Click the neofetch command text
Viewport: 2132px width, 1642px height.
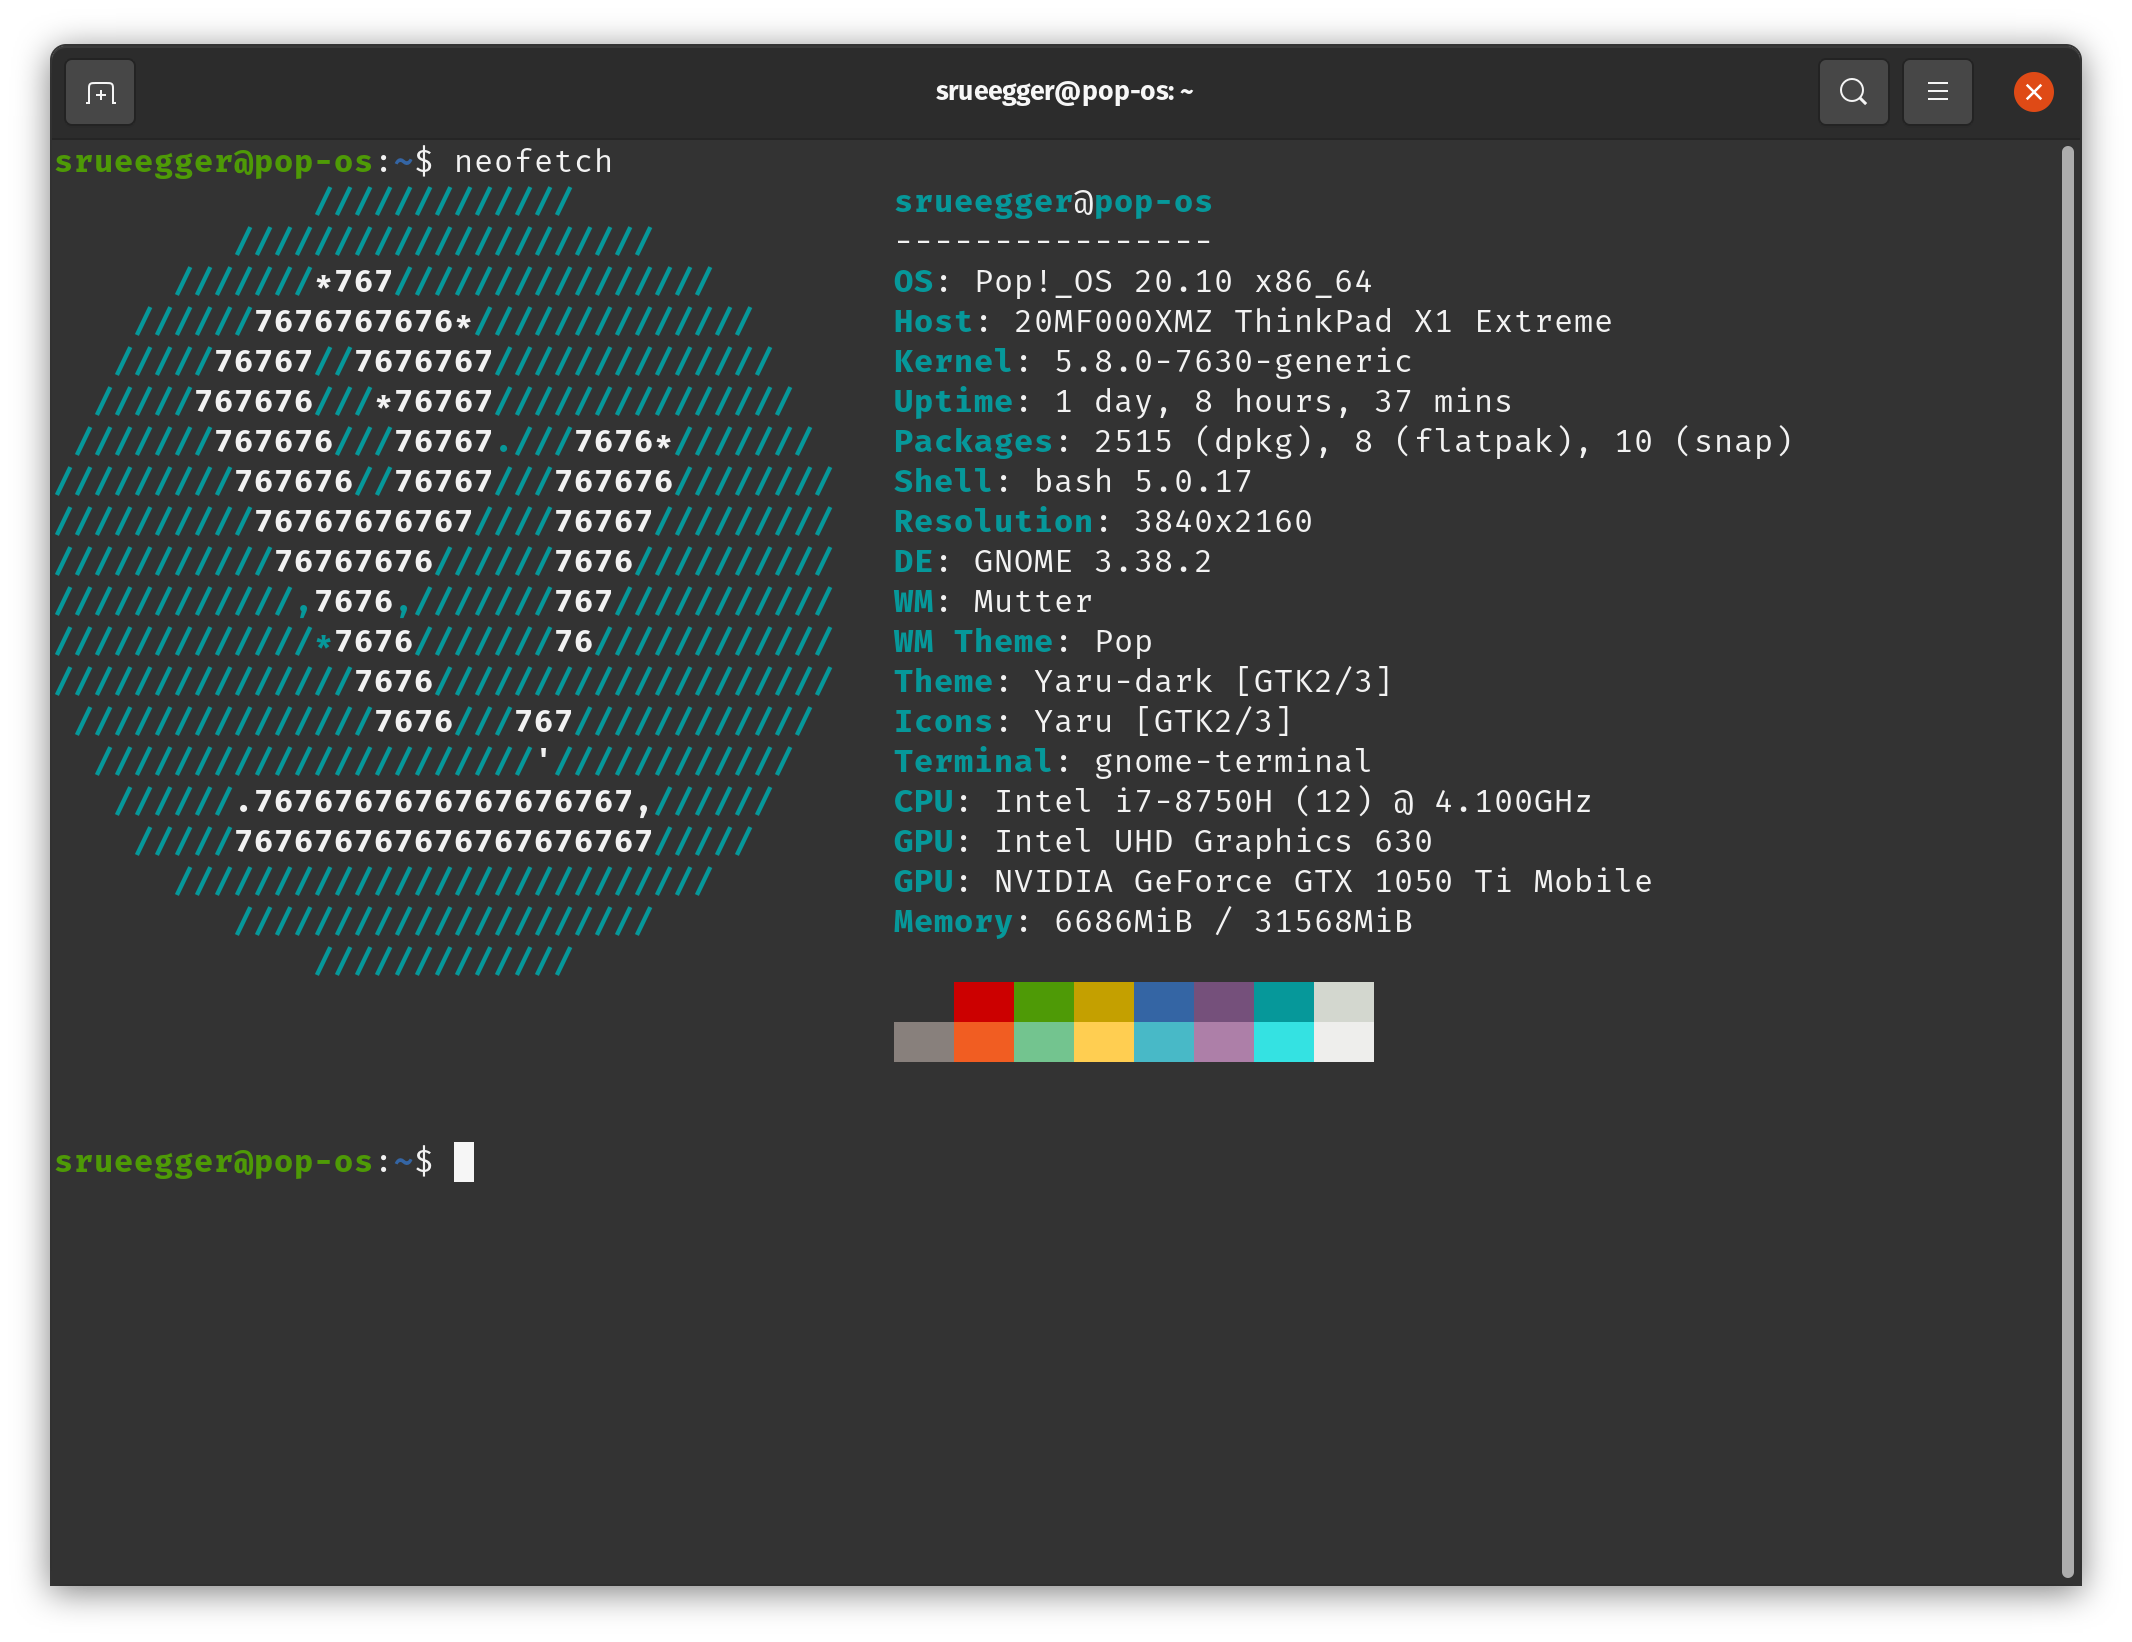(533, 162)
